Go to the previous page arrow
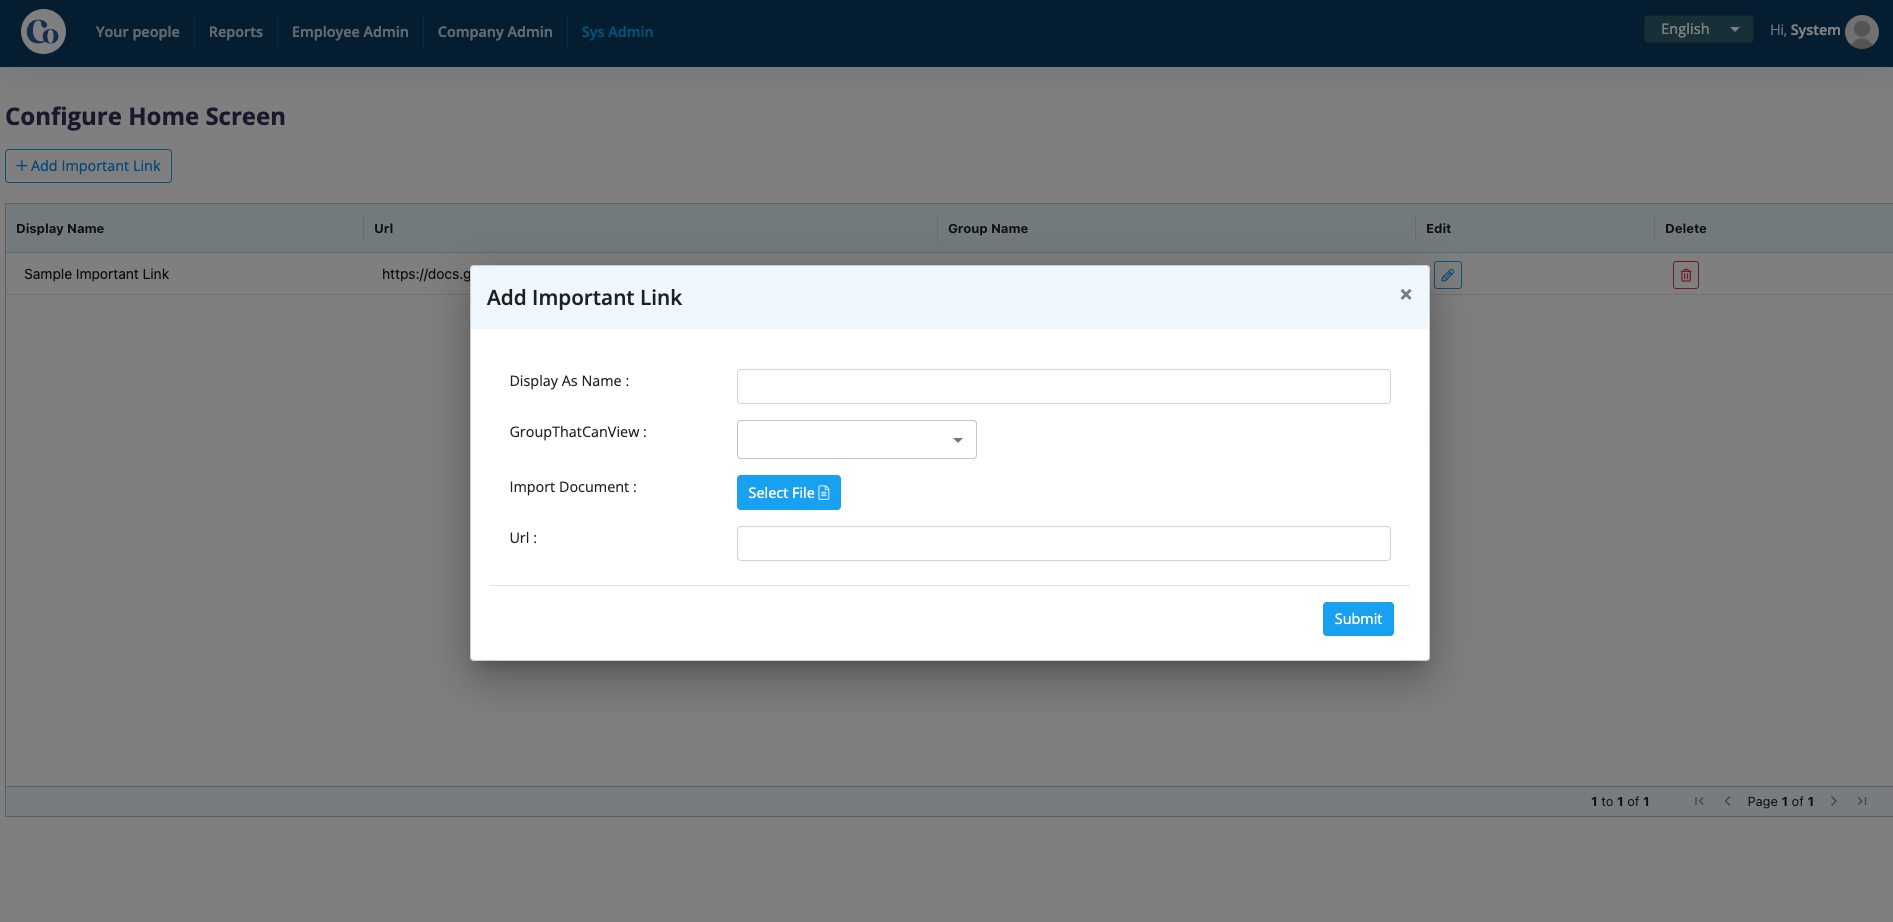Screen dimensions: 1893x922 tap(1727, 801)
